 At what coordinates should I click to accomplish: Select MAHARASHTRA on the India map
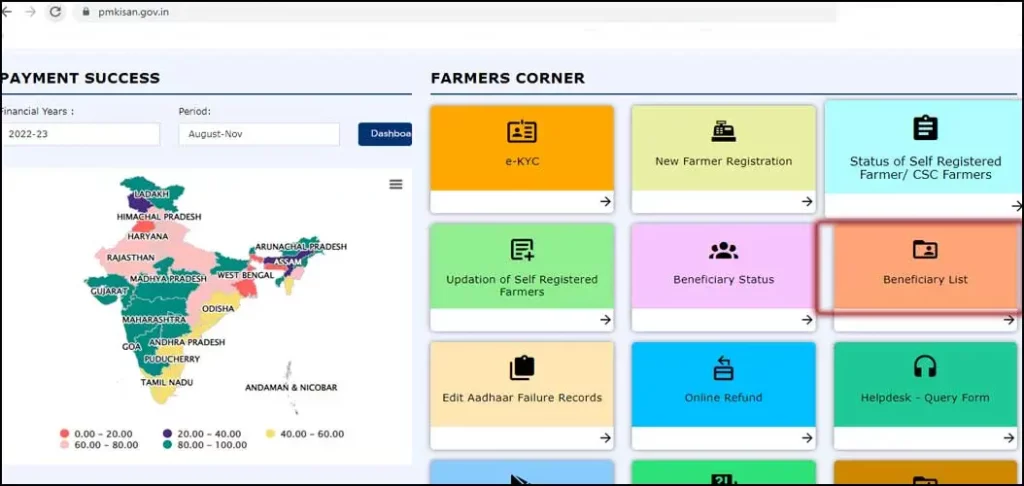(x=154, y=319)
